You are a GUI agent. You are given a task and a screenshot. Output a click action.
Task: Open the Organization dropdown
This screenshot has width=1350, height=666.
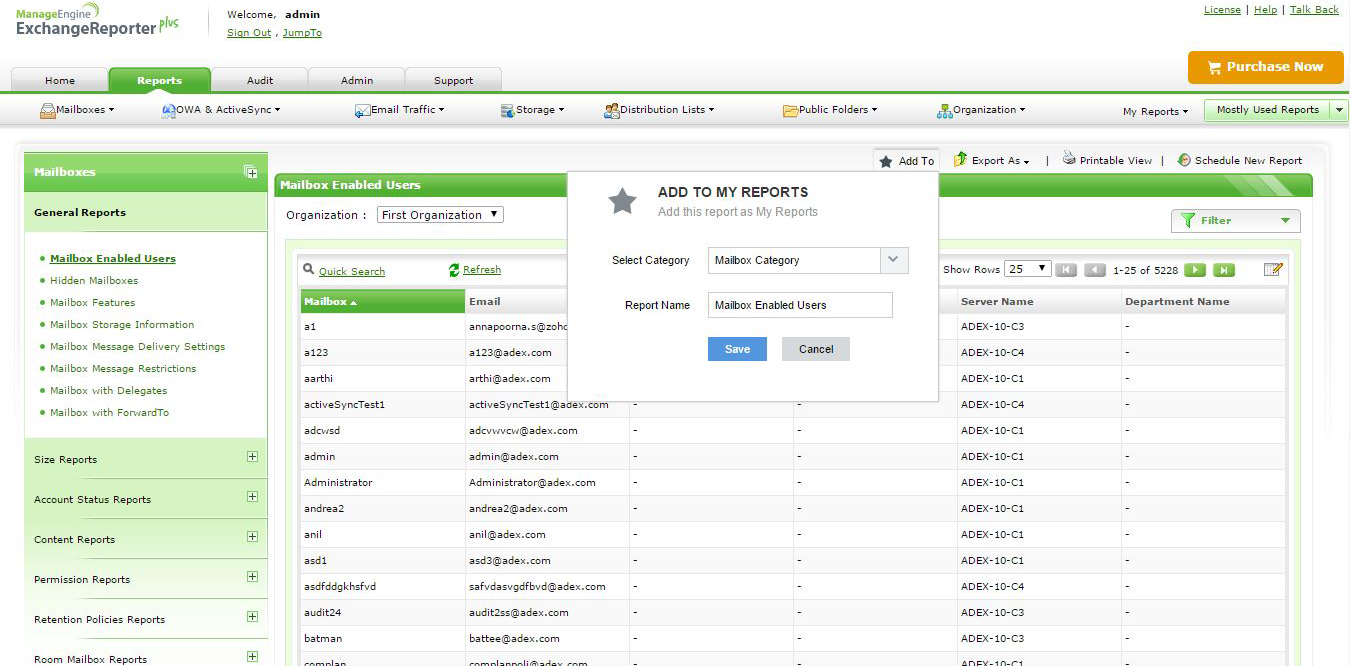[440, 215]
